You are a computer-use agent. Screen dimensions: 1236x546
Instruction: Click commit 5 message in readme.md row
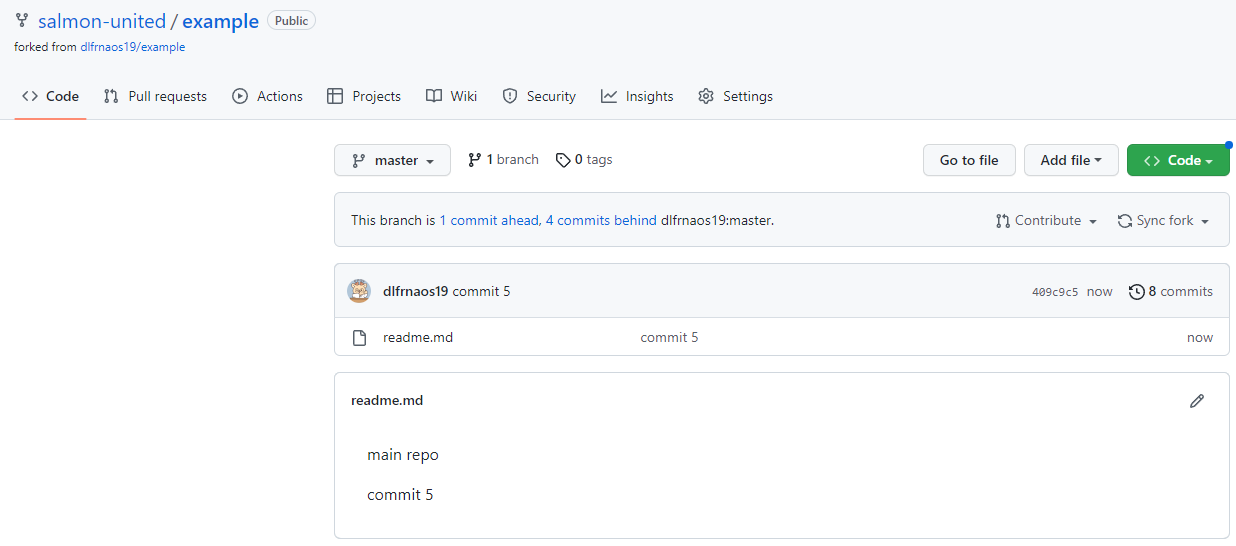(669, 338)
